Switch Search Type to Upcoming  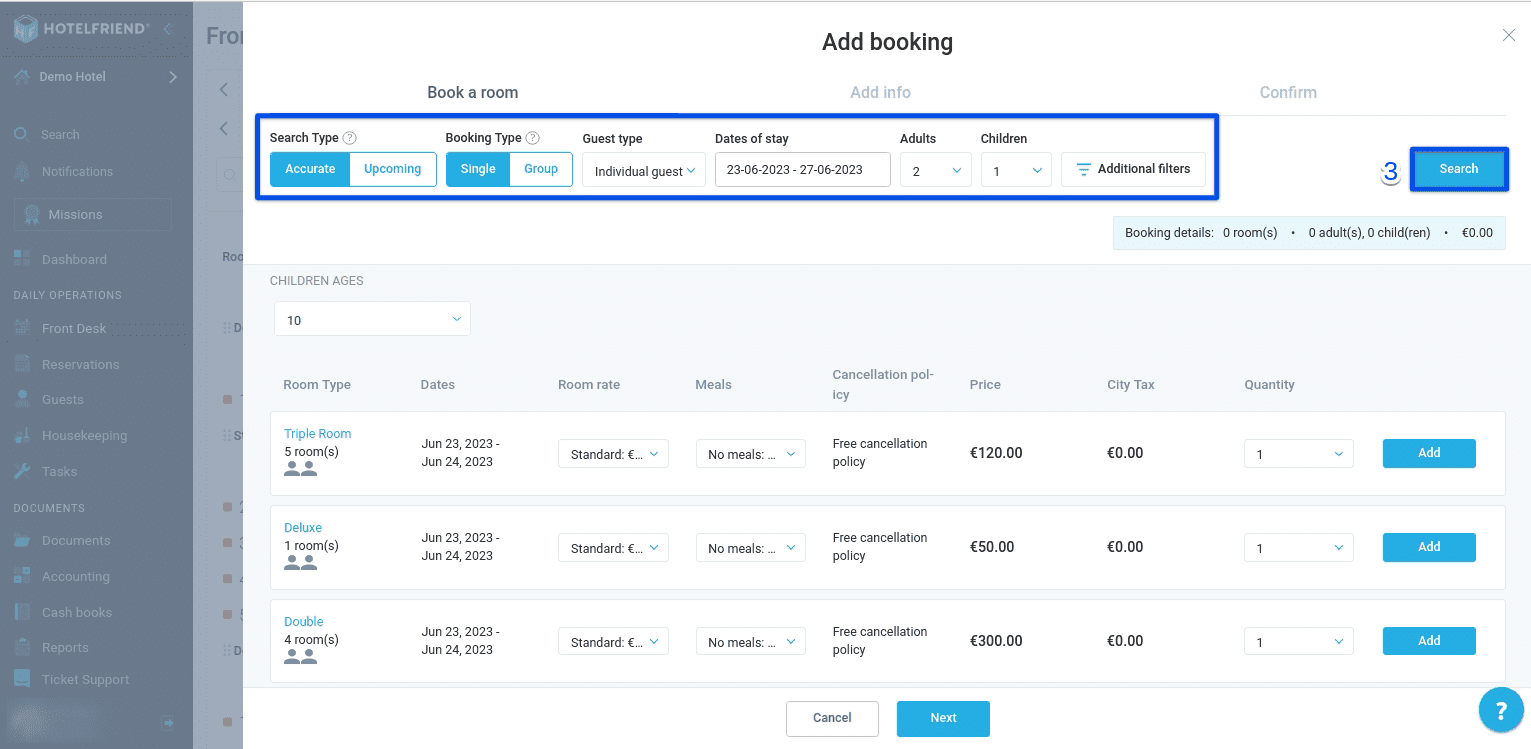[x=392, y=169]
